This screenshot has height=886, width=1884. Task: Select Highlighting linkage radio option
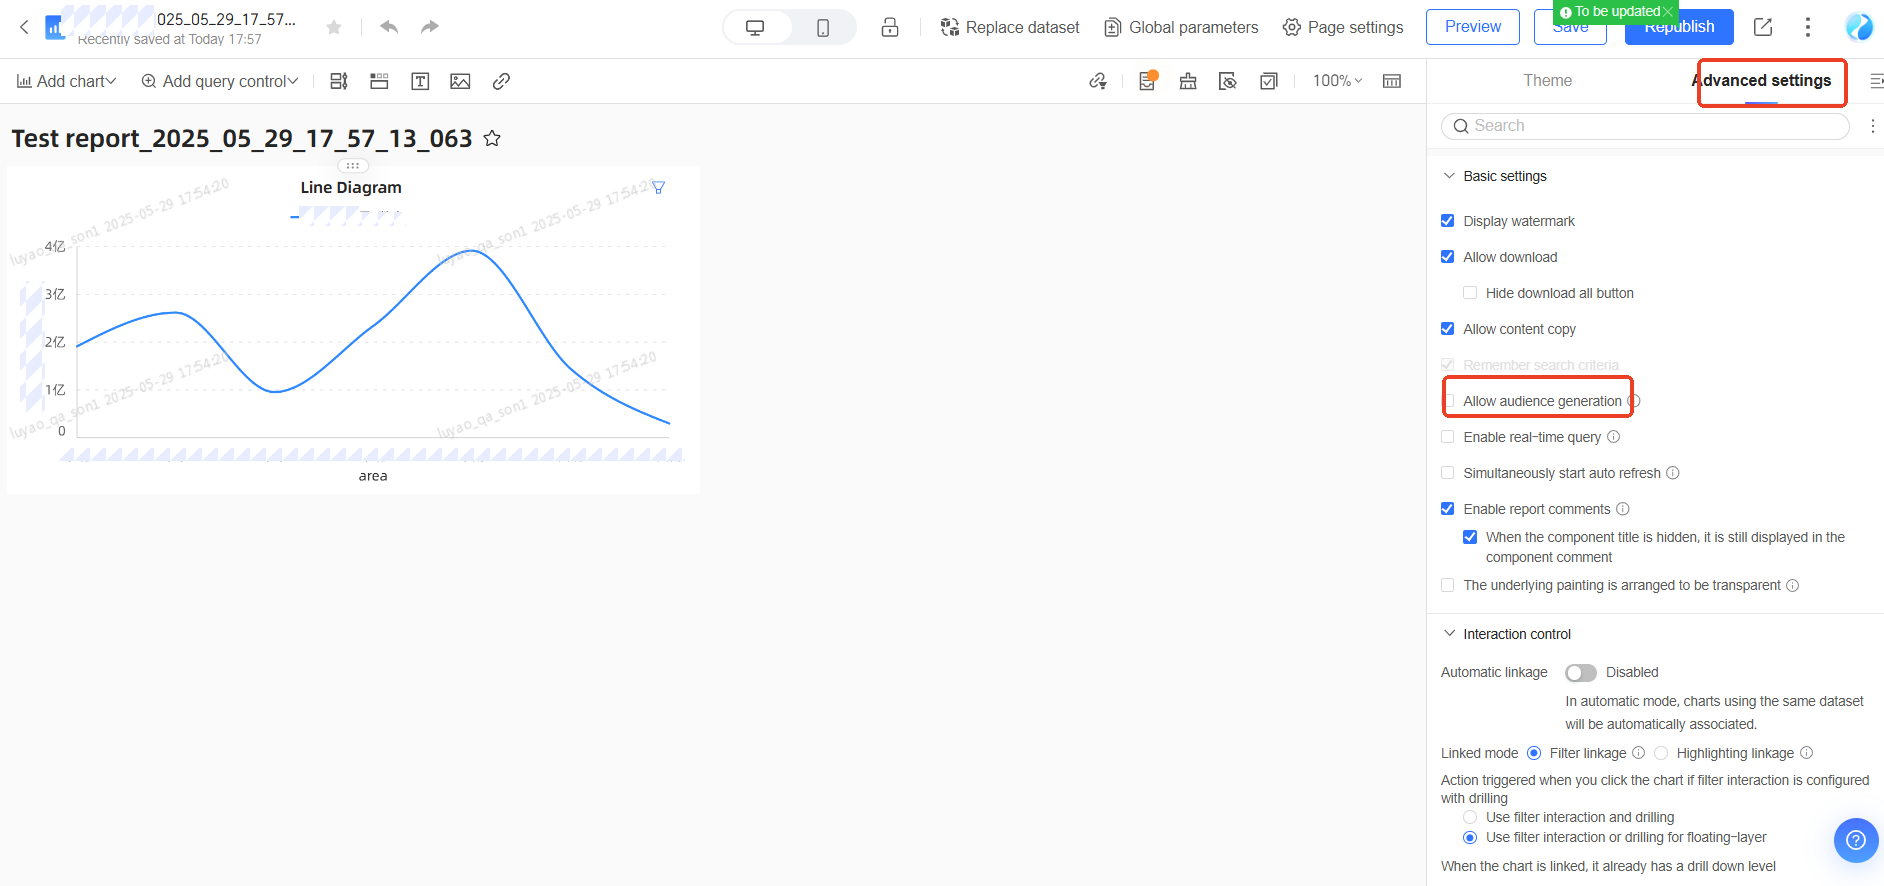[x=1661, y=753]
